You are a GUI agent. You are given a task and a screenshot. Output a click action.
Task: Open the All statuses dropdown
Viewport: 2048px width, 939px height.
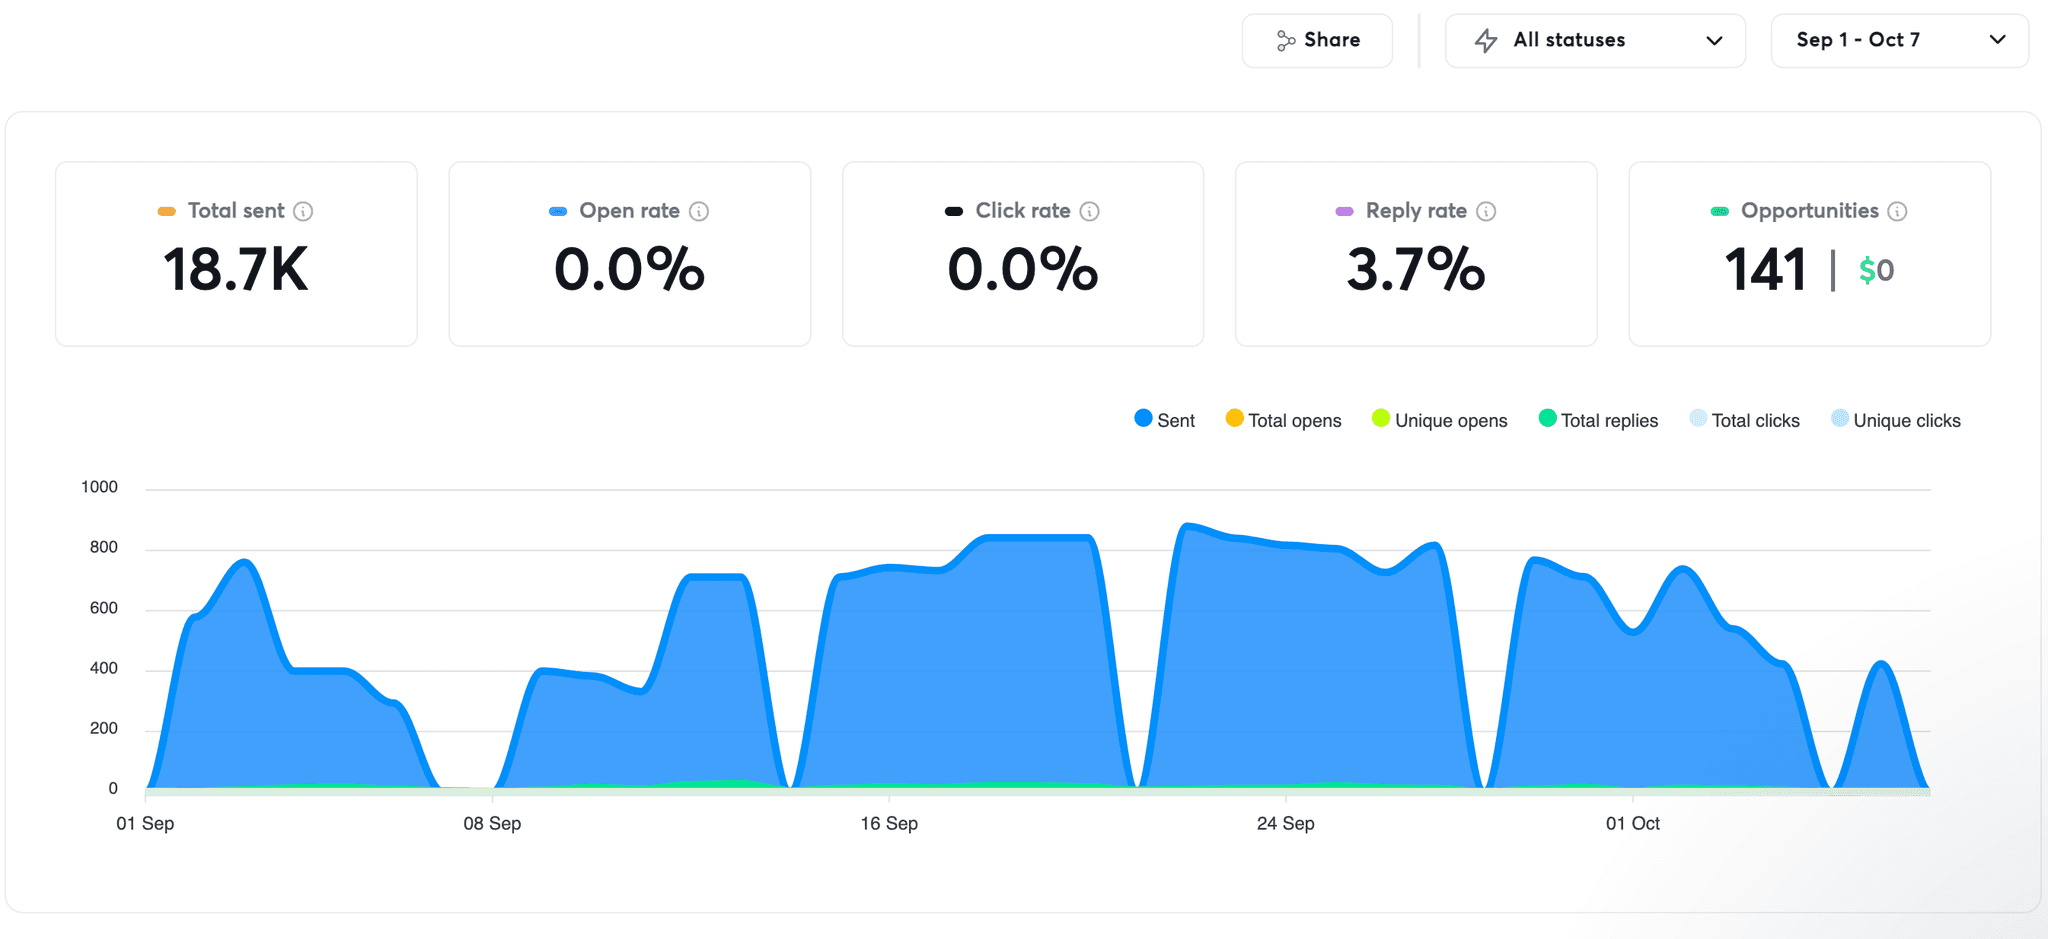(x=1595, y=41)
